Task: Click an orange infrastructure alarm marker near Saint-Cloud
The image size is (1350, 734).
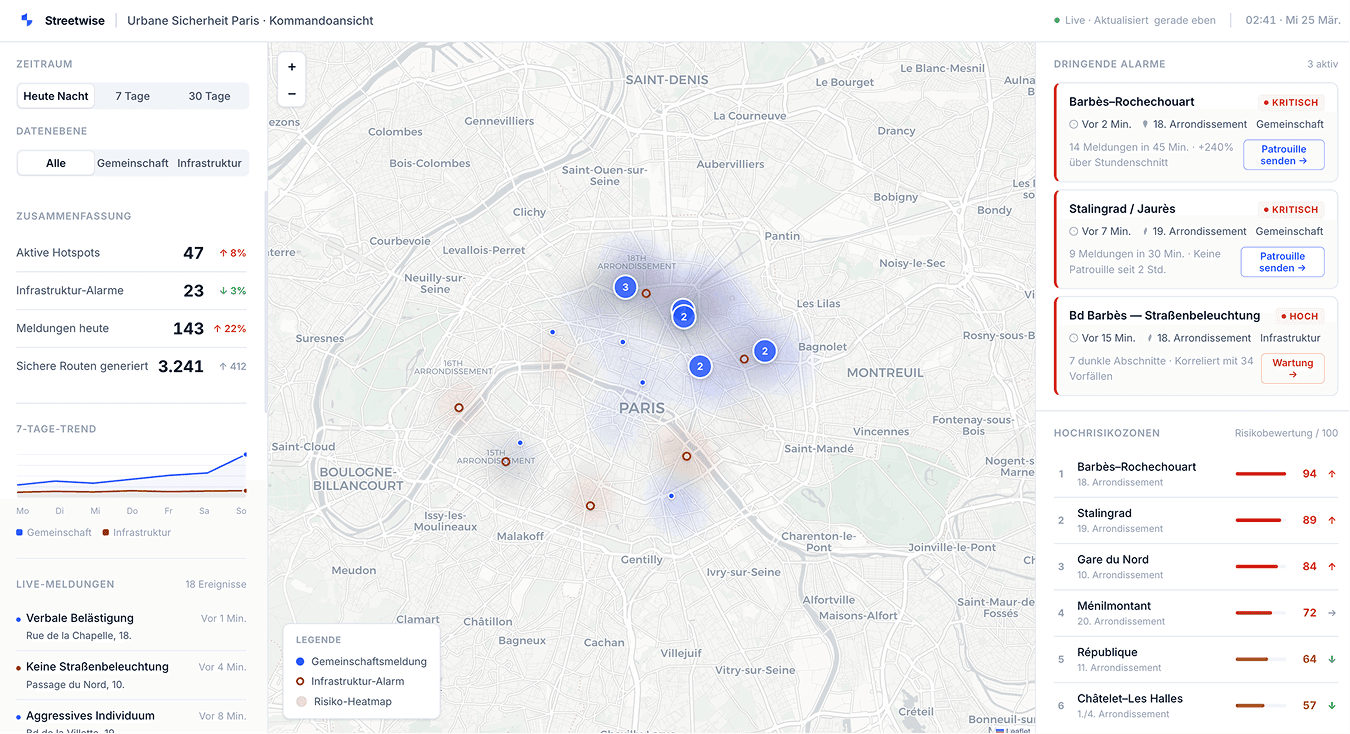Action: pos(459,407)
